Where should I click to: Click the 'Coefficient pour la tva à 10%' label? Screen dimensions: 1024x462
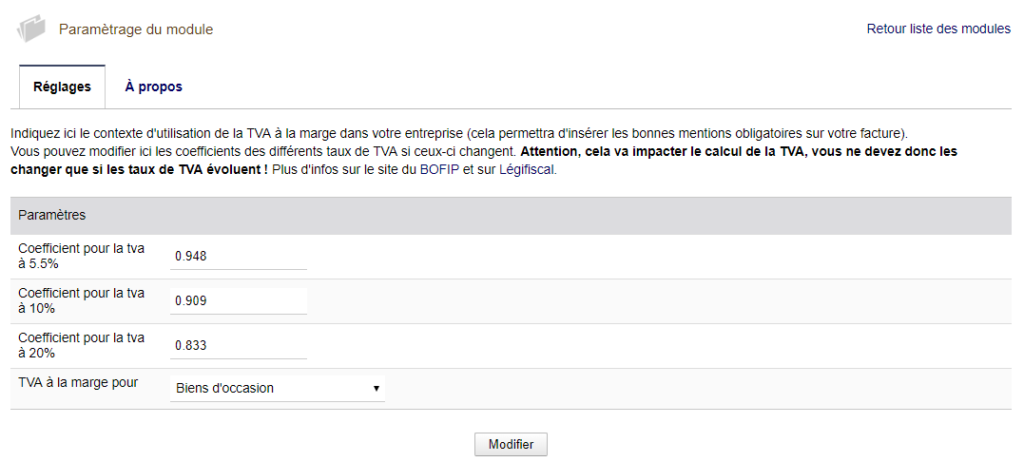click(82, 301)
